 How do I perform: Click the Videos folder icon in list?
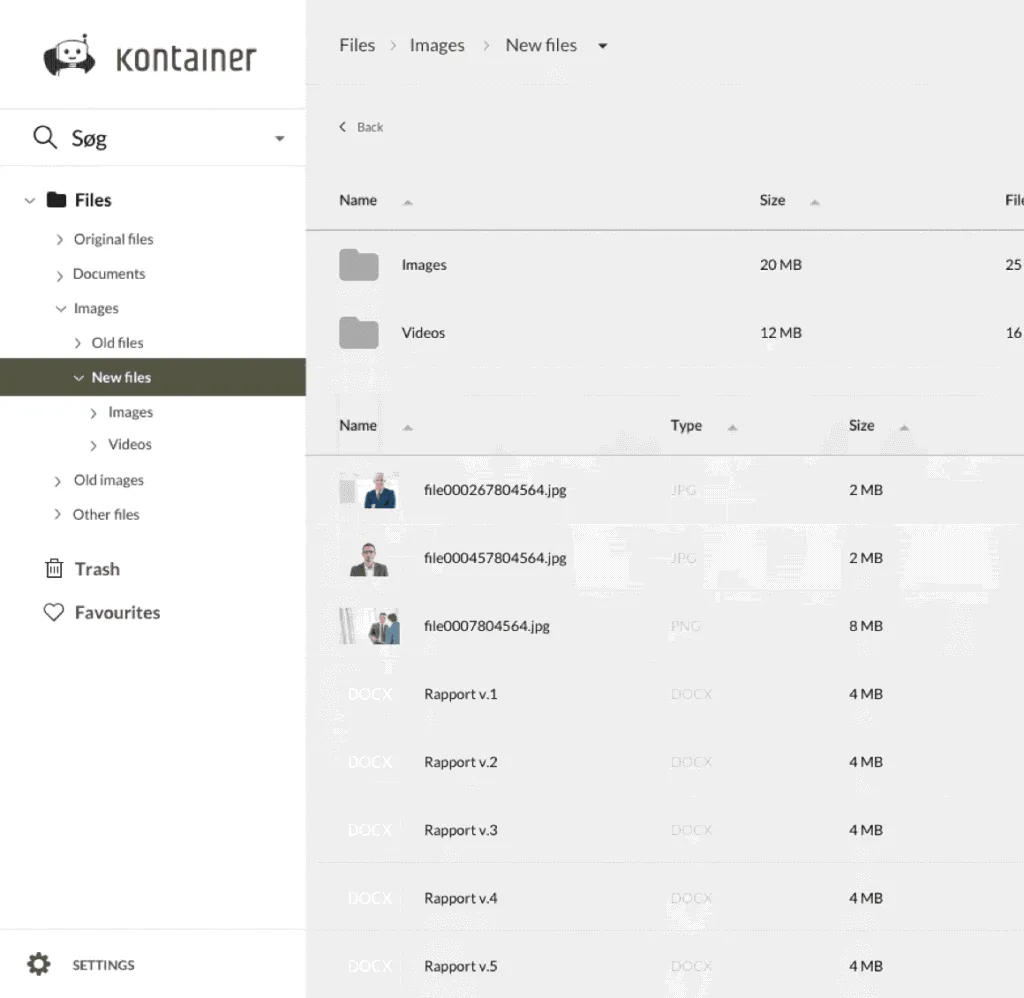tap(359, 332)
